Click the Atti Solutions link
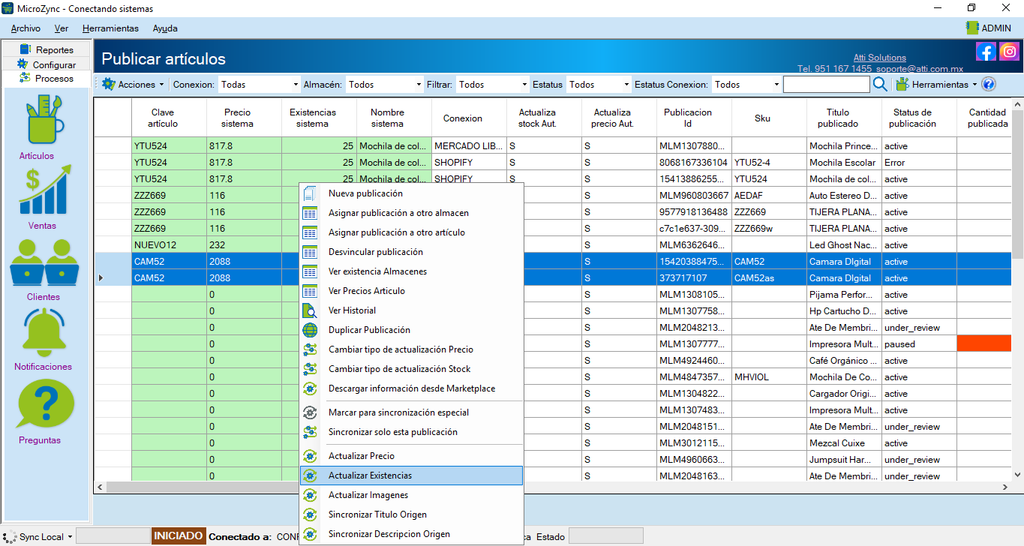 (880, 57)
